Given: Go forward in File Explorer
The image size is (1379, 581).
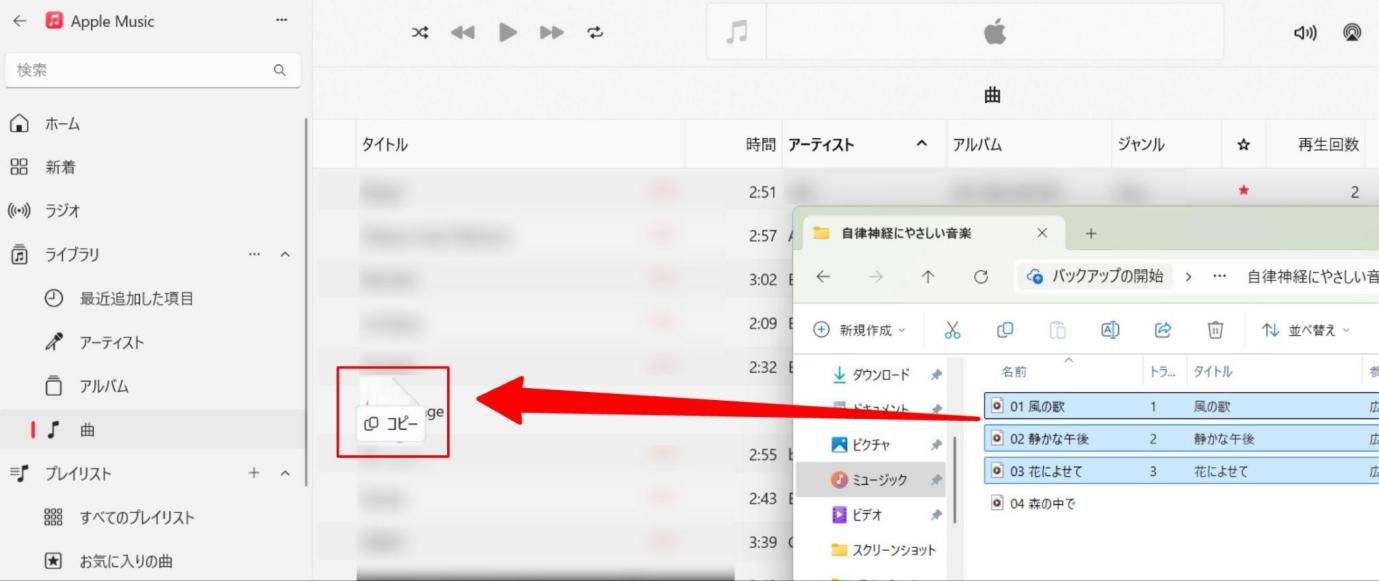Looking at the screenshot, I should pyautogui.click(x=875, y=277).
